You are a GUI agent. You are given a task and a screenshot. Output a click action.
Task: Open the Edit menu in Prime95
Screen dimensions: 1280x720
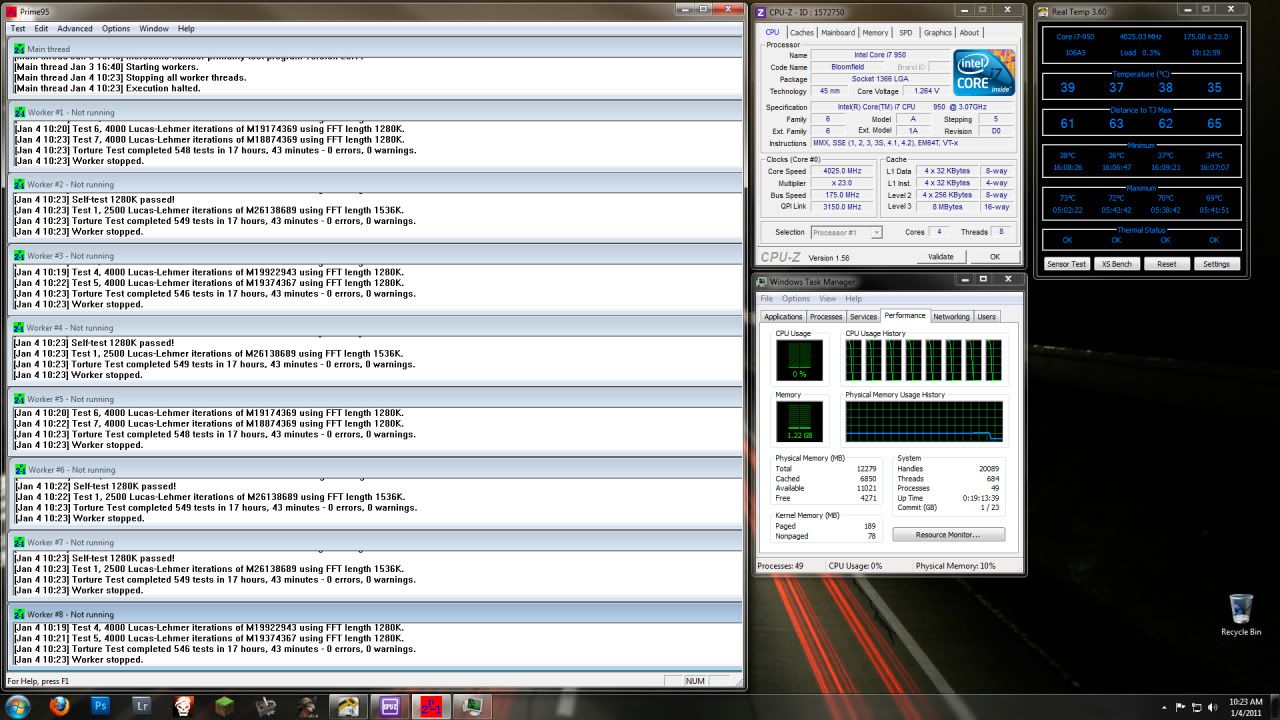pos(42,28)
